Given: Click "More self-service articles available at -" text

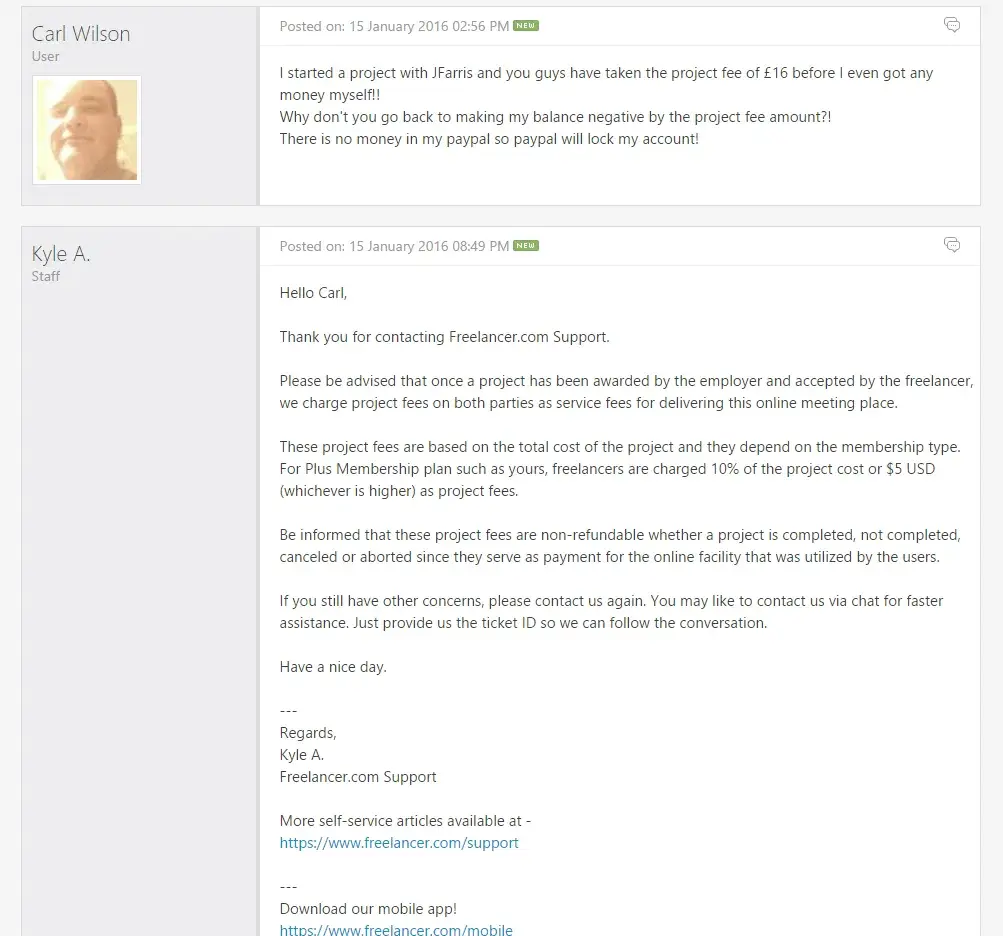Looking at the screenshot, I should 405,821.
